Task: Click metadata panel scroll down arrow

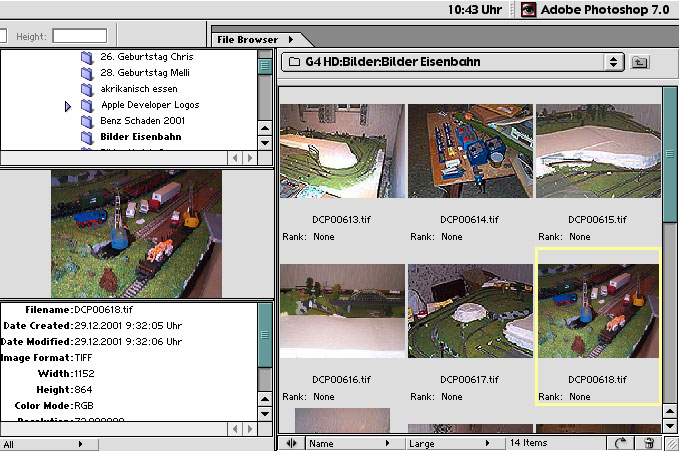Action: [265, 414]
